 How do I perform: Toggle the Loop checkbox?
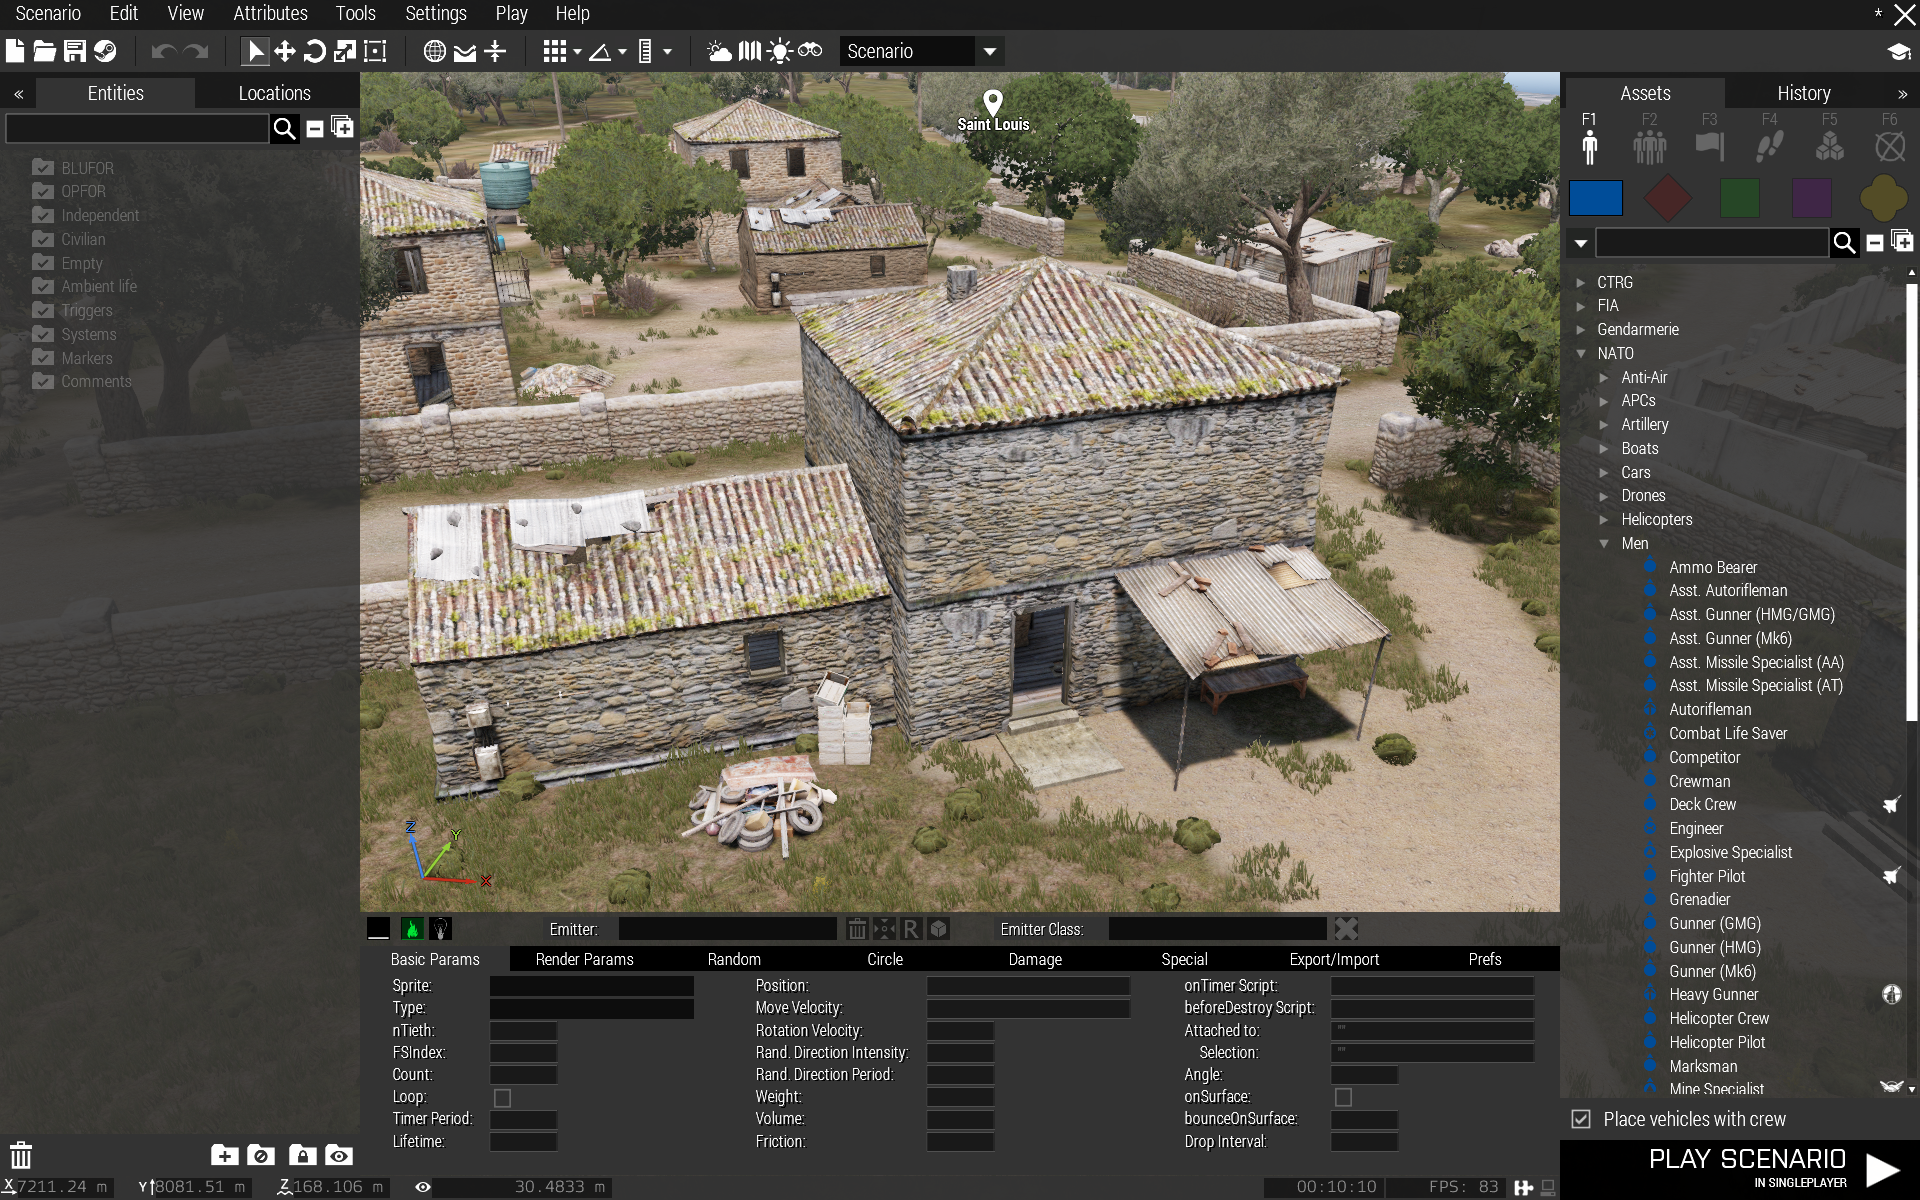(x=502, y=1097)
